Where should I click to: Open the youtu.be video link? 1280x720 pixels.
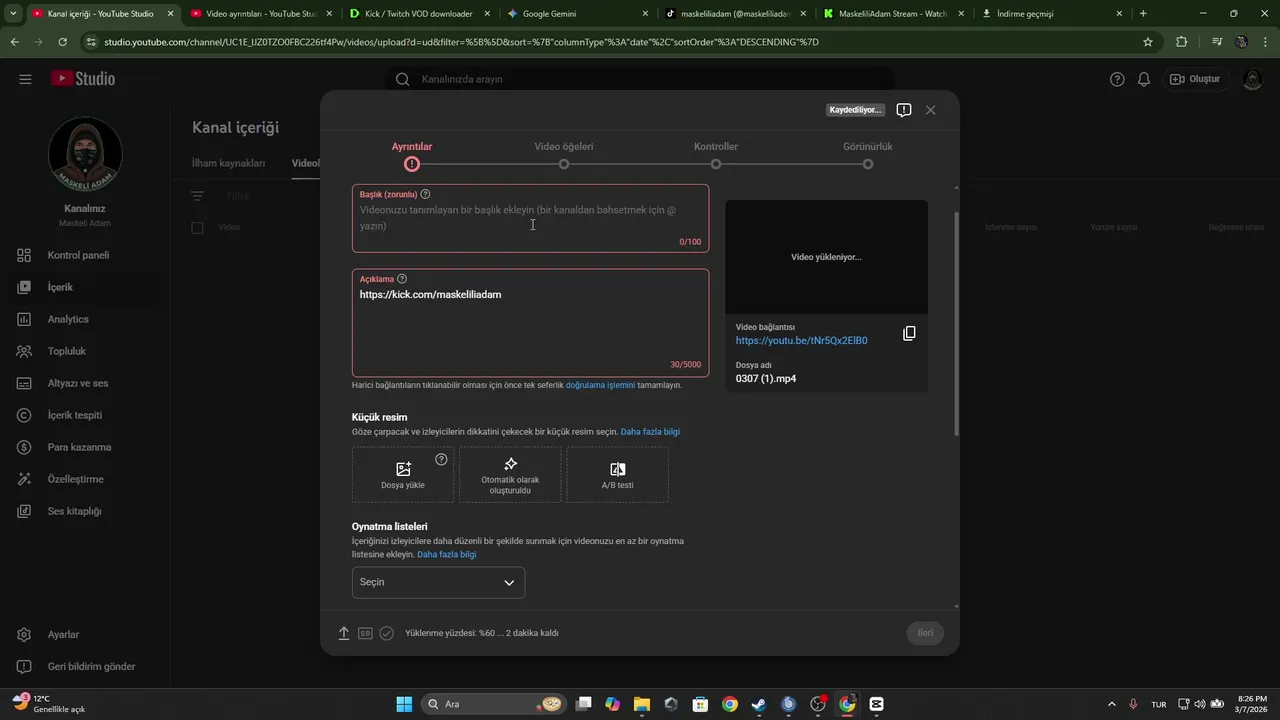(x=801, y=341)
